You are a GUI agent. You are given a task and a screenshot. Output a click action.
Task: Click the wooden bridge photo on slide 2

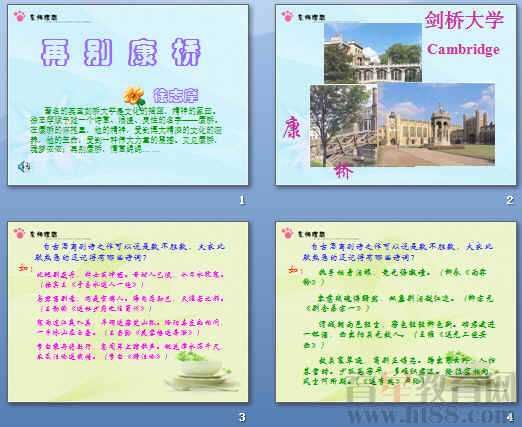(344, 126)
